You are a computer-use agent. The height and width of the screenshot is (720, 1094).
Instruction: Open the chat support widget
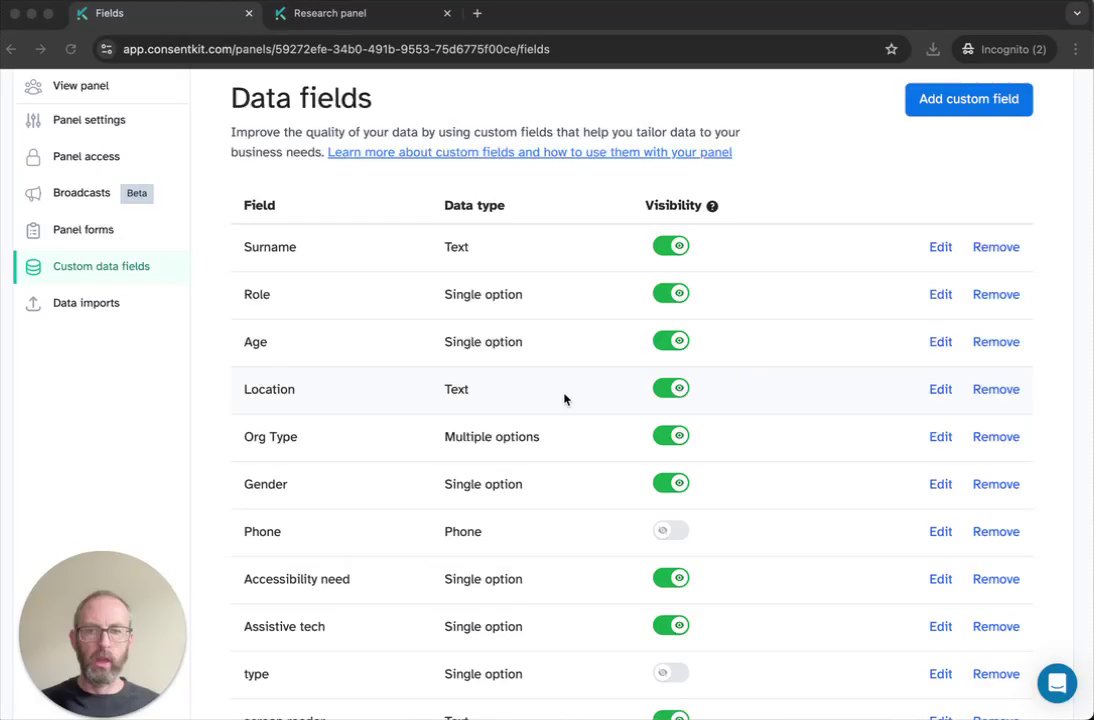(x=1056, y=684)
